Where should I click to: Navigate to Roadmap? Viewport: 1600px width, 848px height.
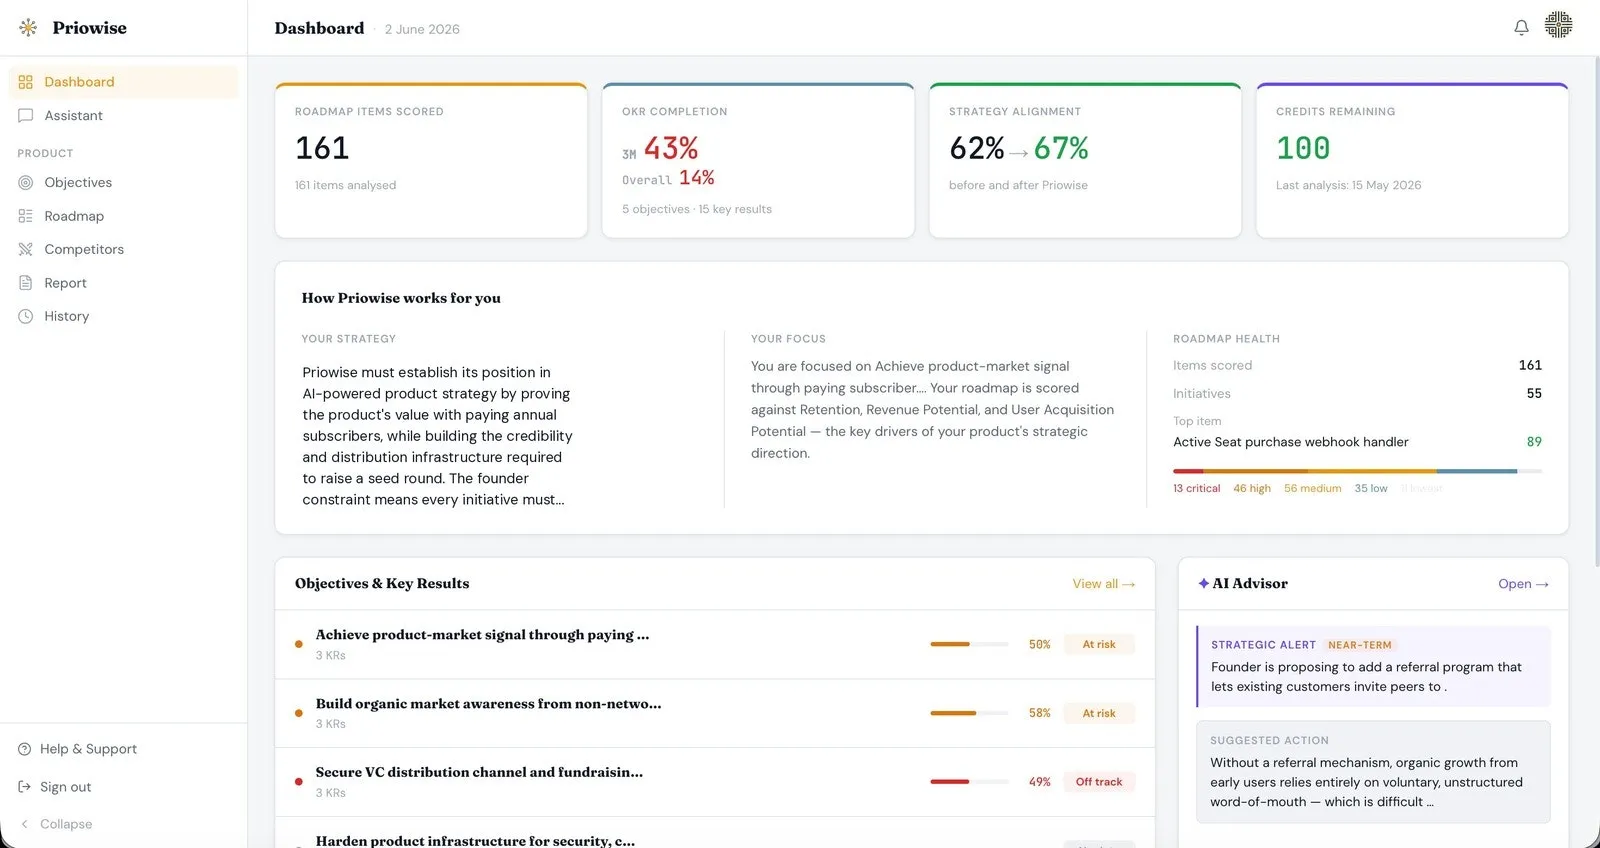pyautogui.click(x=124, y=216)
